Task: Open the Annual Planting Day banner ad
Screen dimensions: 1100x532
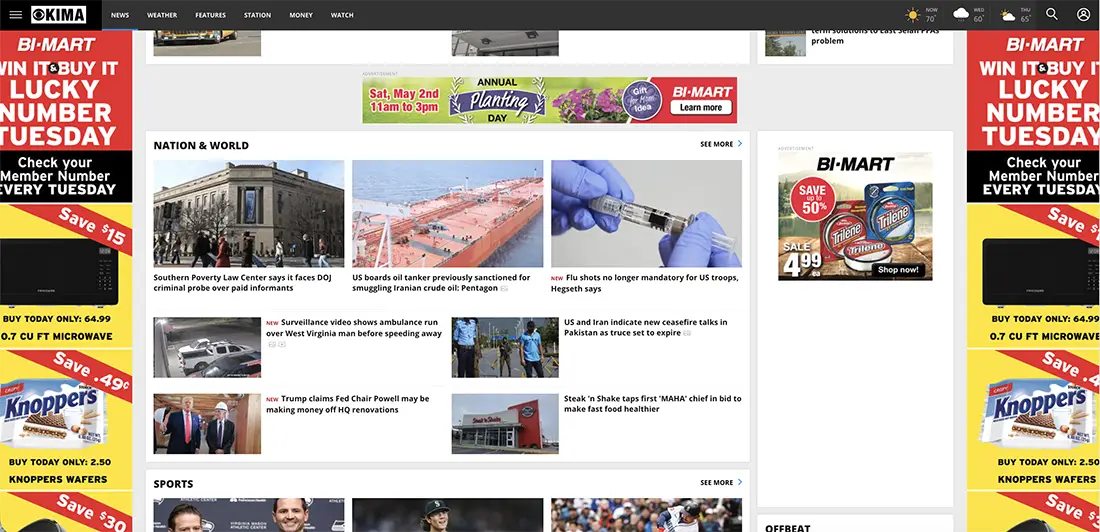Action: (549, 100)
